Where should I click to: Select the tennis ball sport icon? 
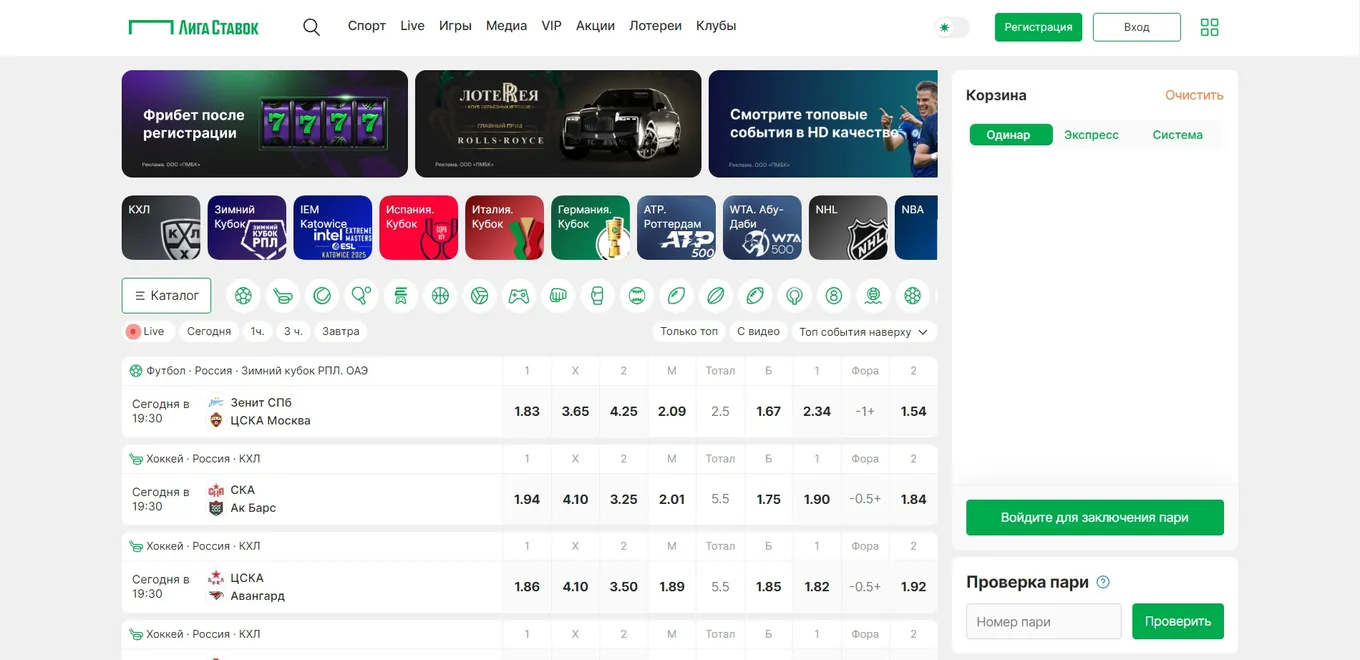point(322,296)
